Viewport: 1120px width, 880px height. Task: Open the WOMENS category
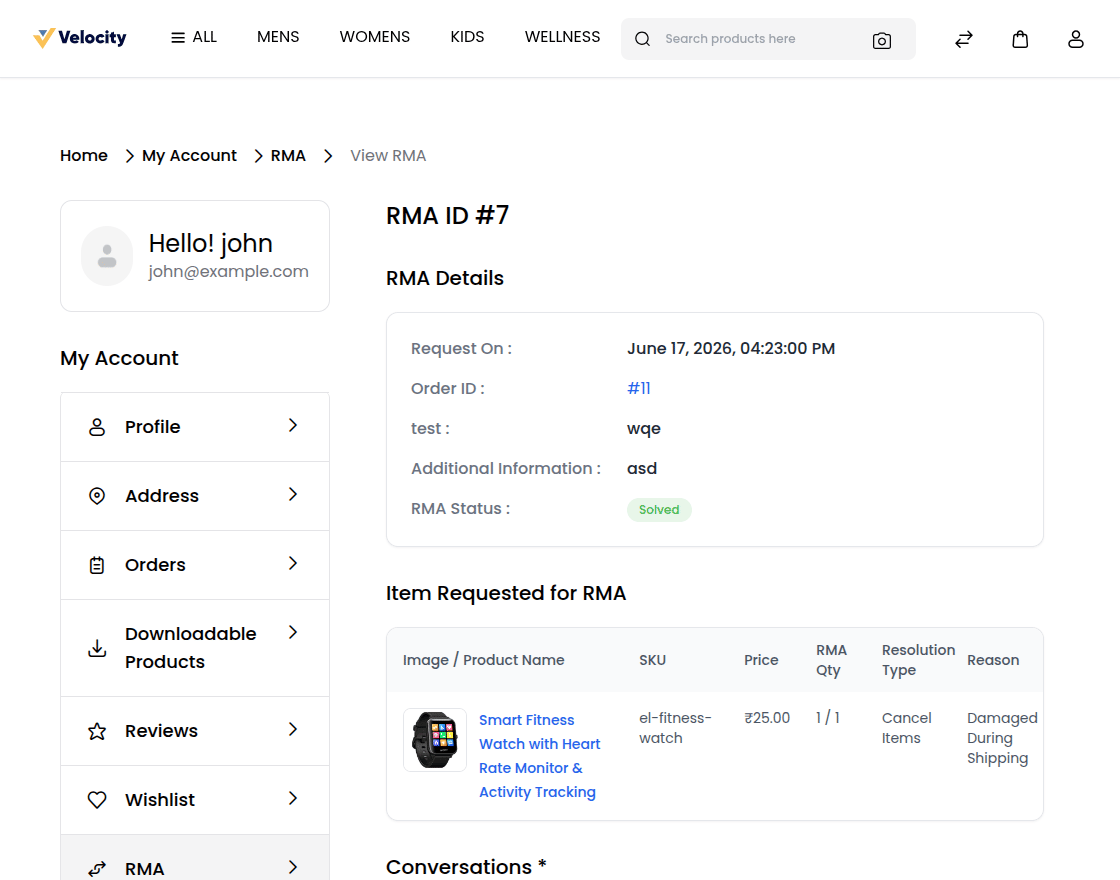tap(374, 37)
